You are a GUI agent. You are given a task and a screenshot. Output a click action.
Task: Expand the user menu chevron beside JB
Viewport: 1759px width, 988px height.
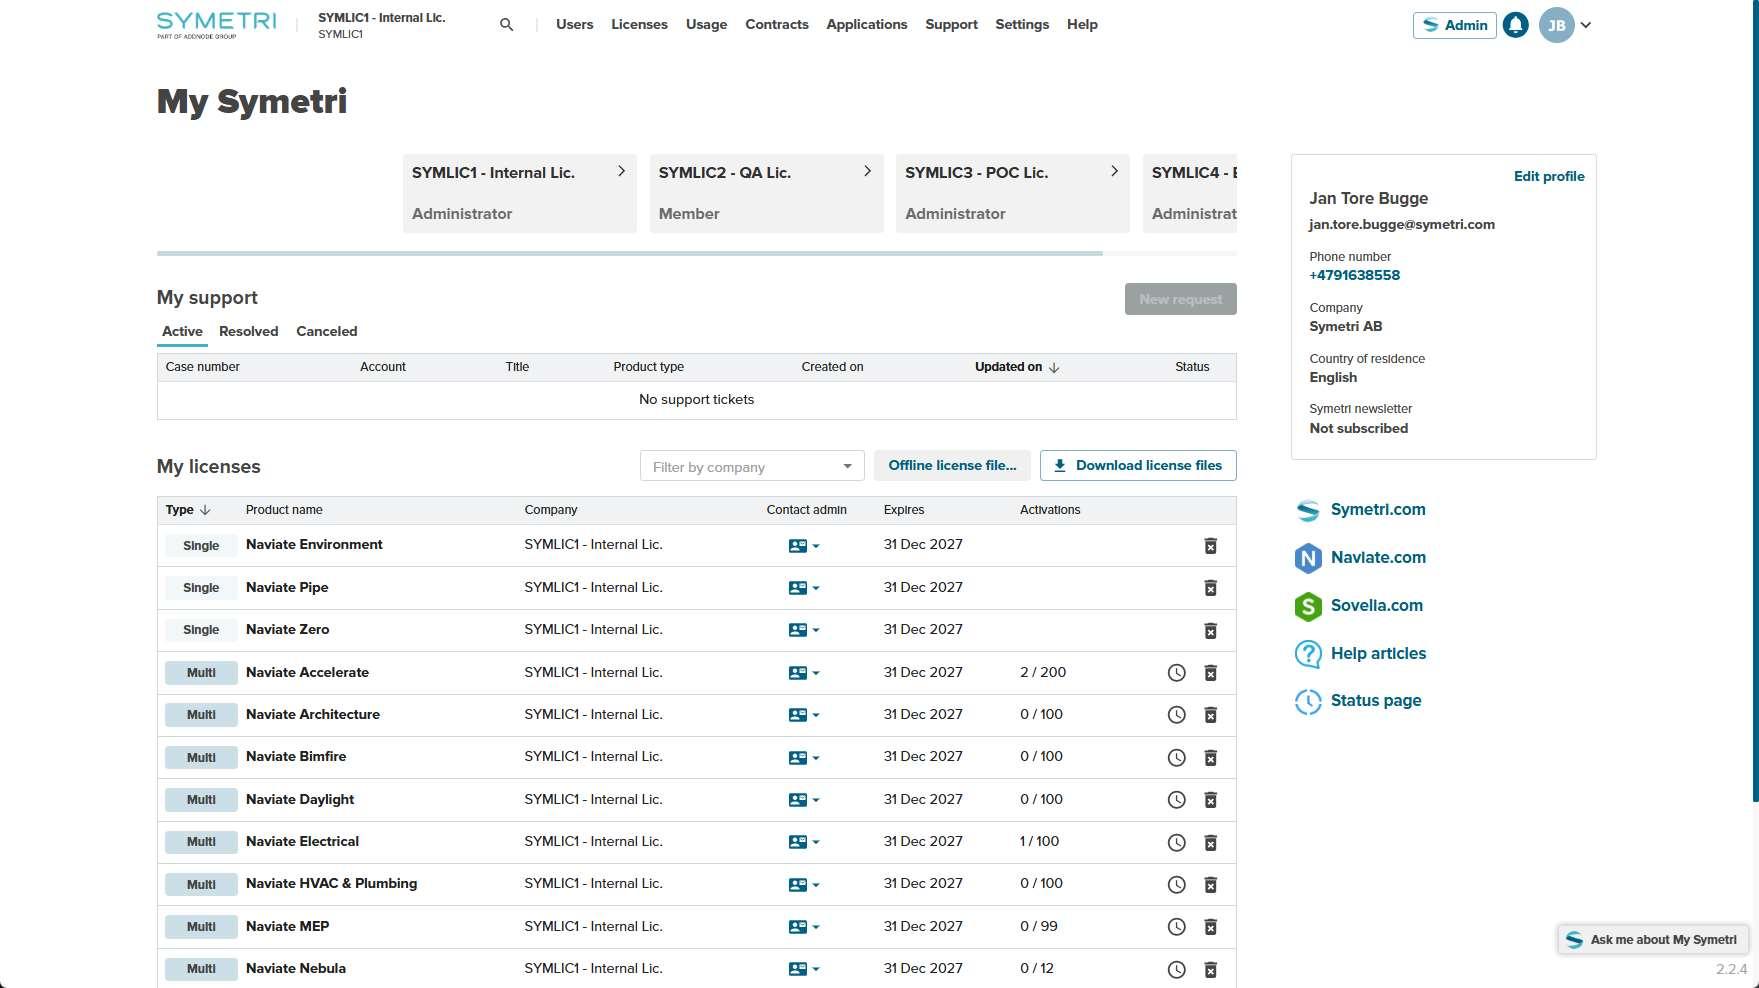click(x=1586, y=25)
